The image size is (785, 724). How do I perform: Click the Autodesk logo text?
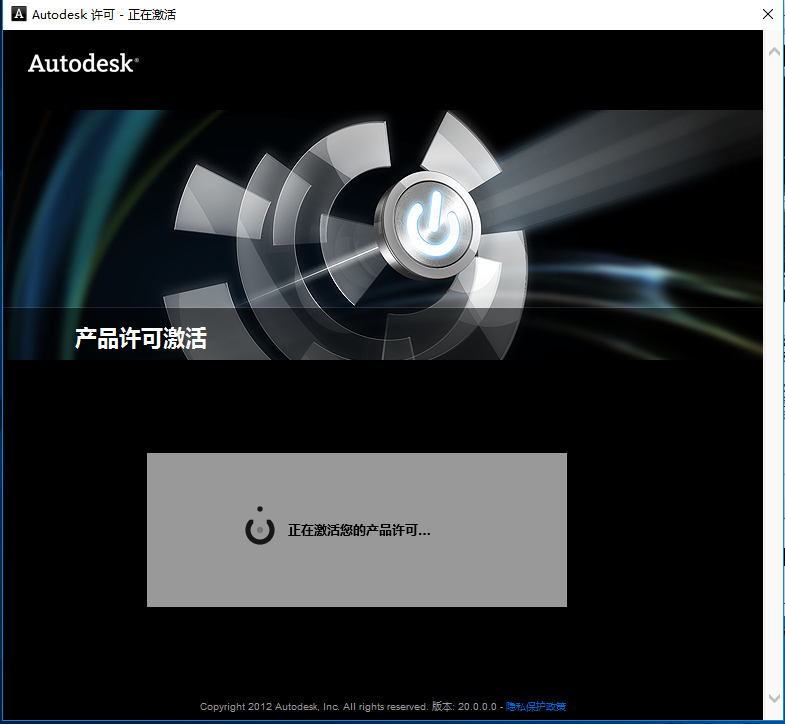(83, 64)
